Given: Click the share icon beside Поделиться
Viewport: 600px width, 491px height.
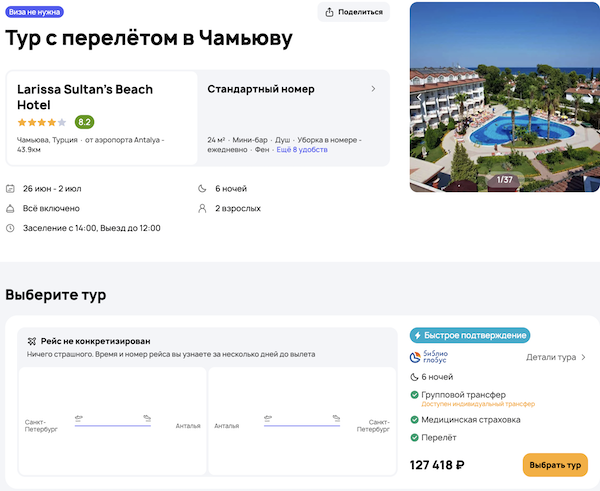Looking at the screenshot, I should pos(330,12).
